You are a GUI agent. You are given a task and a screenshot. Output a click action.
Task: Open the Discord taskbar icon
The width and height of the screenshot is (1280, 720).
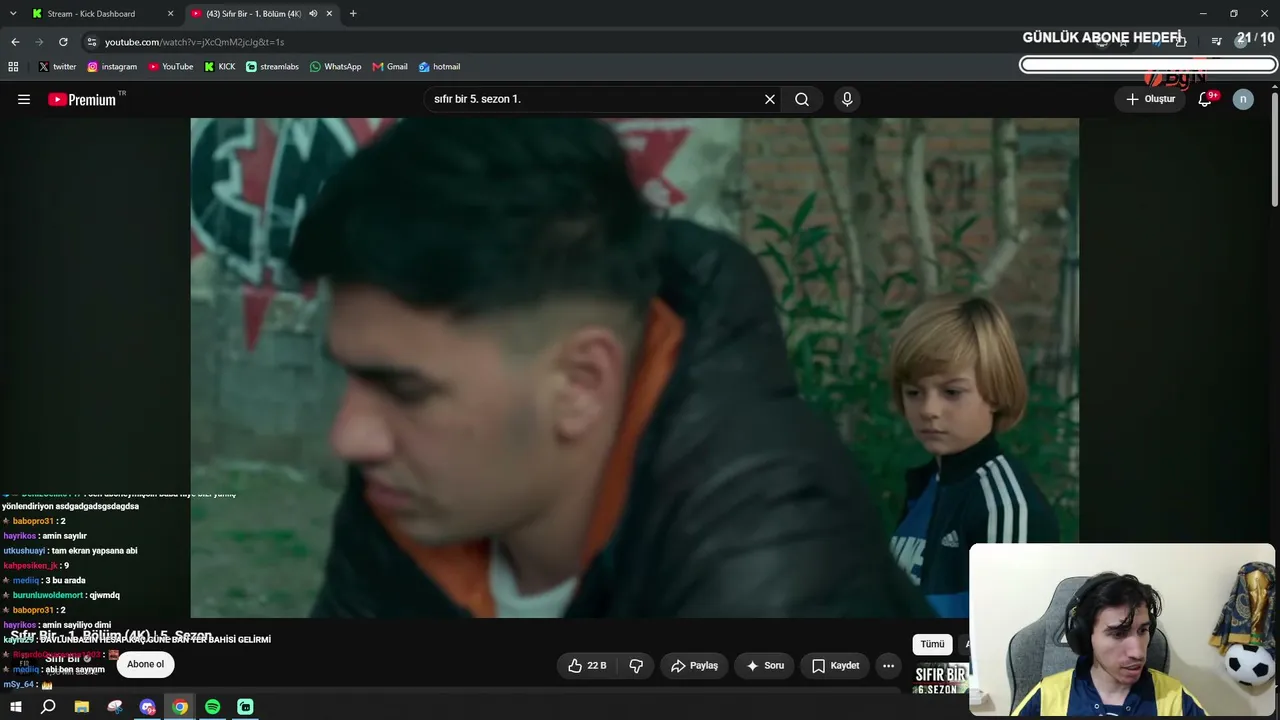pyautogui.click(x=148, y=707)
